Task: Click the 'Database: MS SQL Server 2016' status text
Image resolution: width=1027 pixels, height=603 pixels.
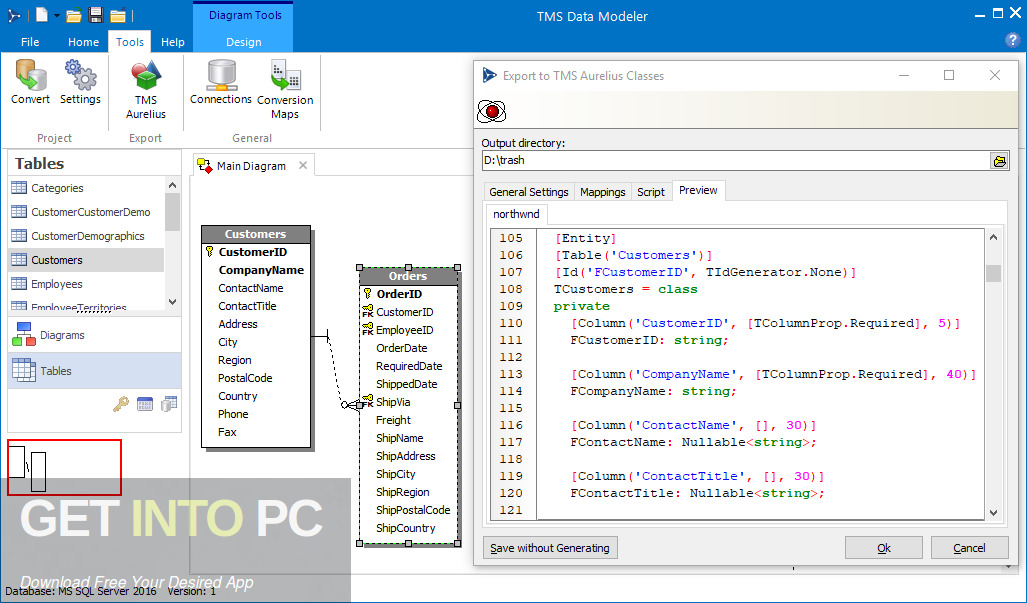Action: point(81,591)
